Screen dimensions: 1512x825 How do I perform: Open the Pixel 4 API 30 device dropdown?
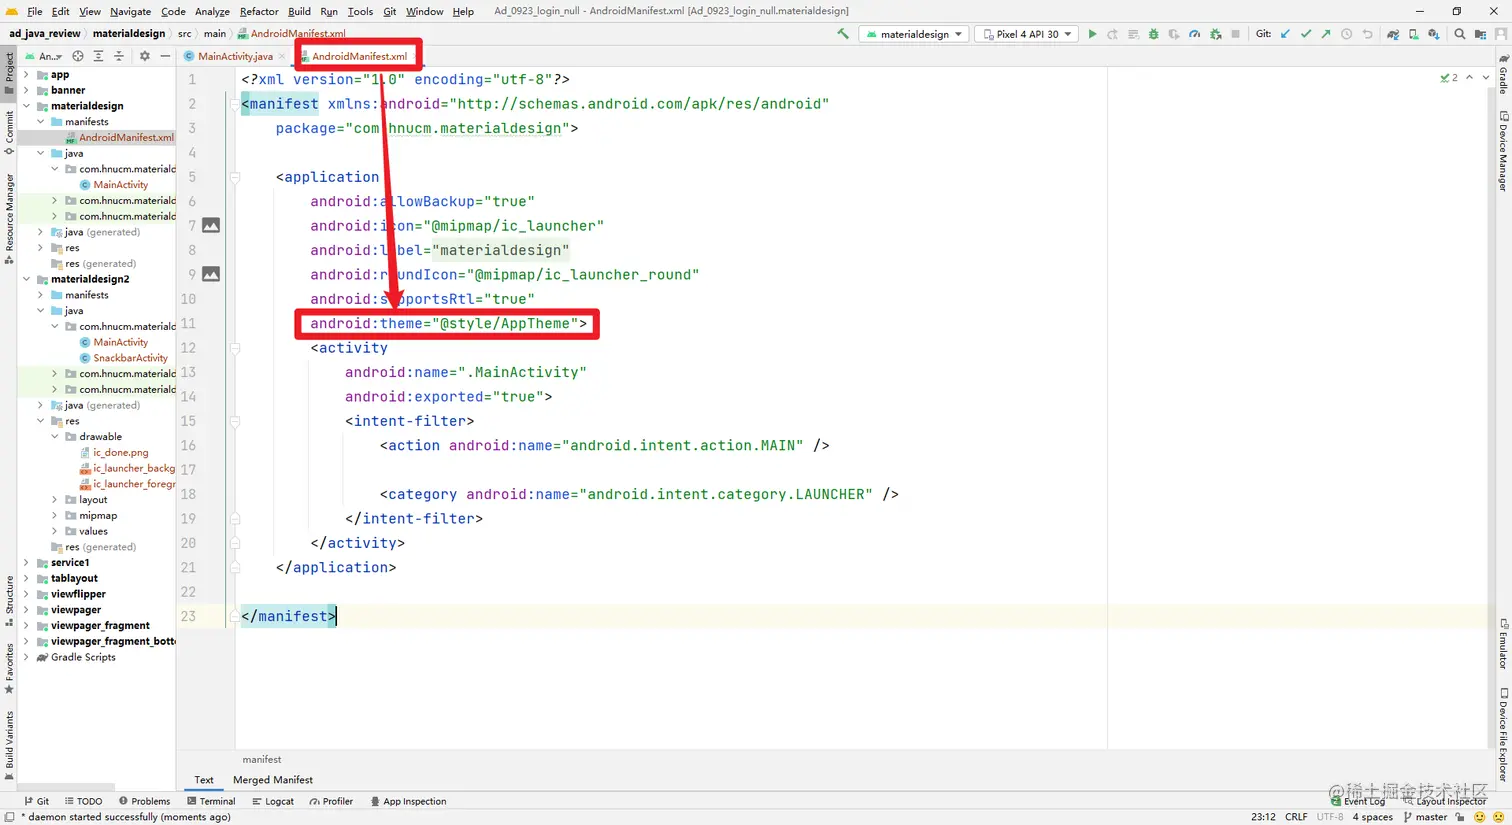coord(1027,34)
